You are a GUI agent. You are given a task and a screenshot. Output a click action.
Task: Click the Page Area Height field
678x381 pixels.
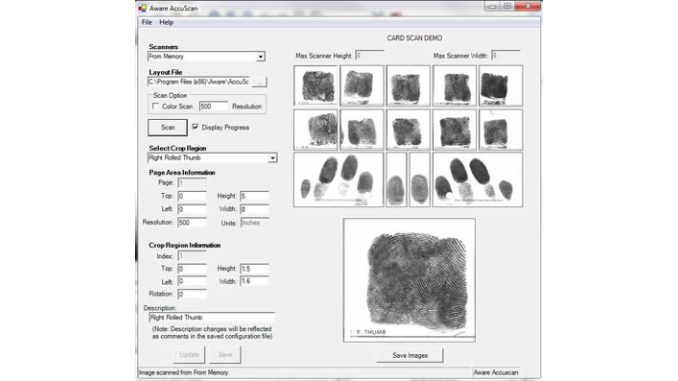point(254,196)
